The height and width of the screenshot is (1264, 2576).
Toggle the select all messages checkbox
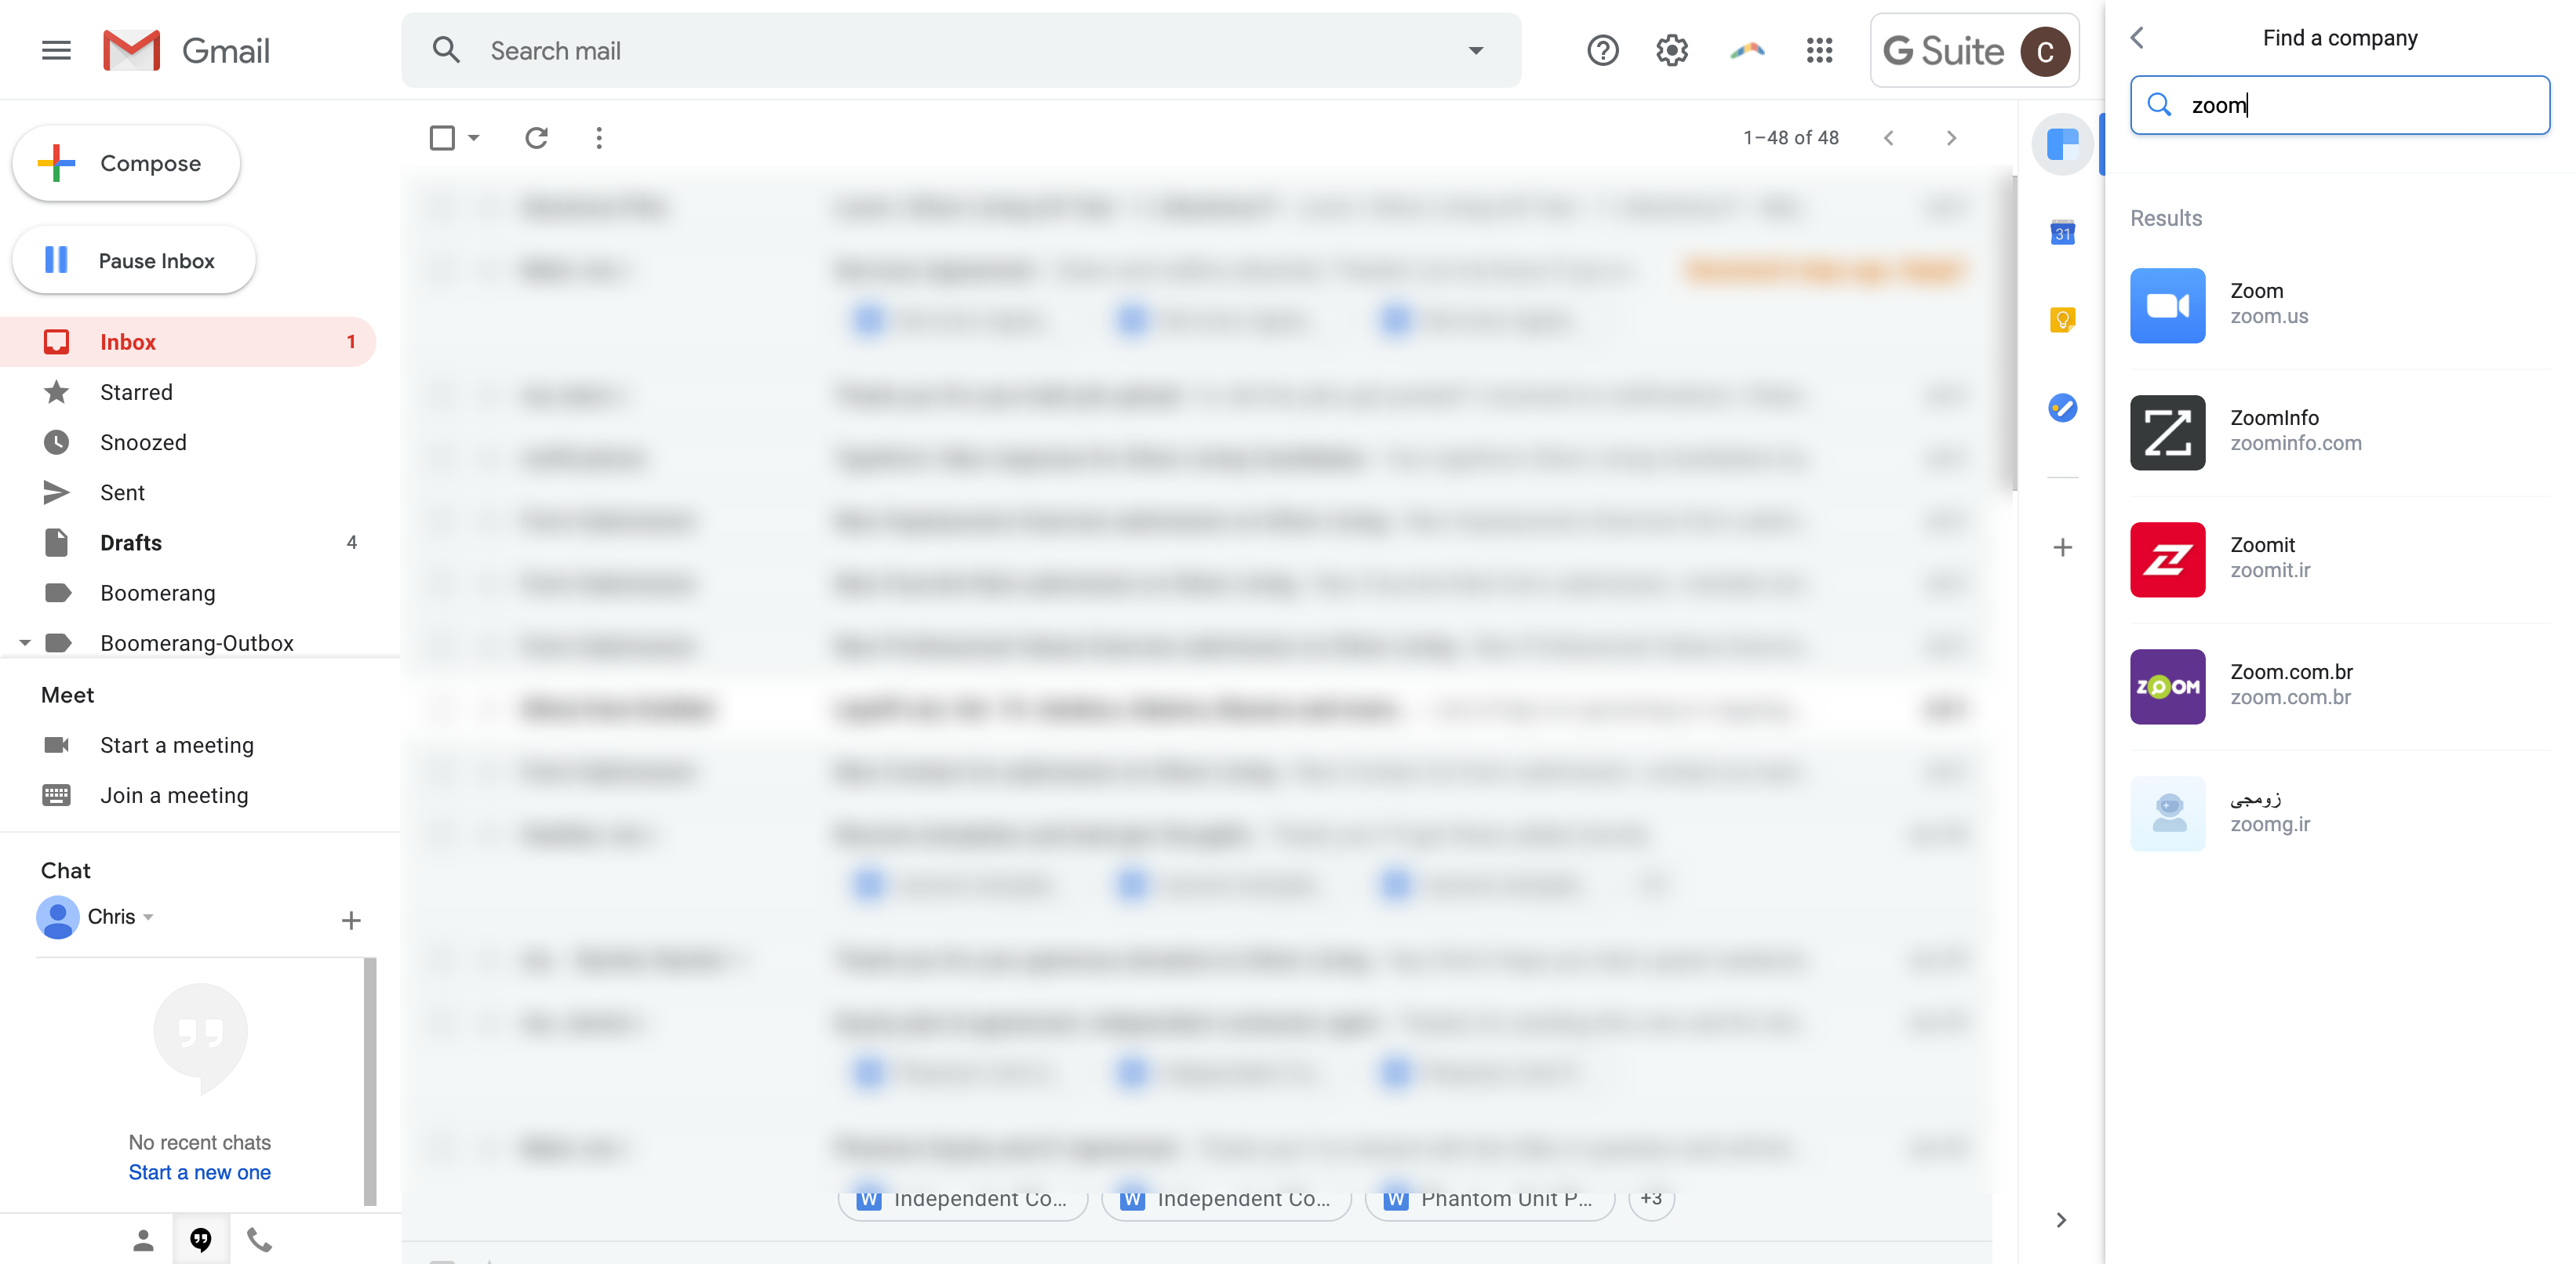tap(442, 137)
